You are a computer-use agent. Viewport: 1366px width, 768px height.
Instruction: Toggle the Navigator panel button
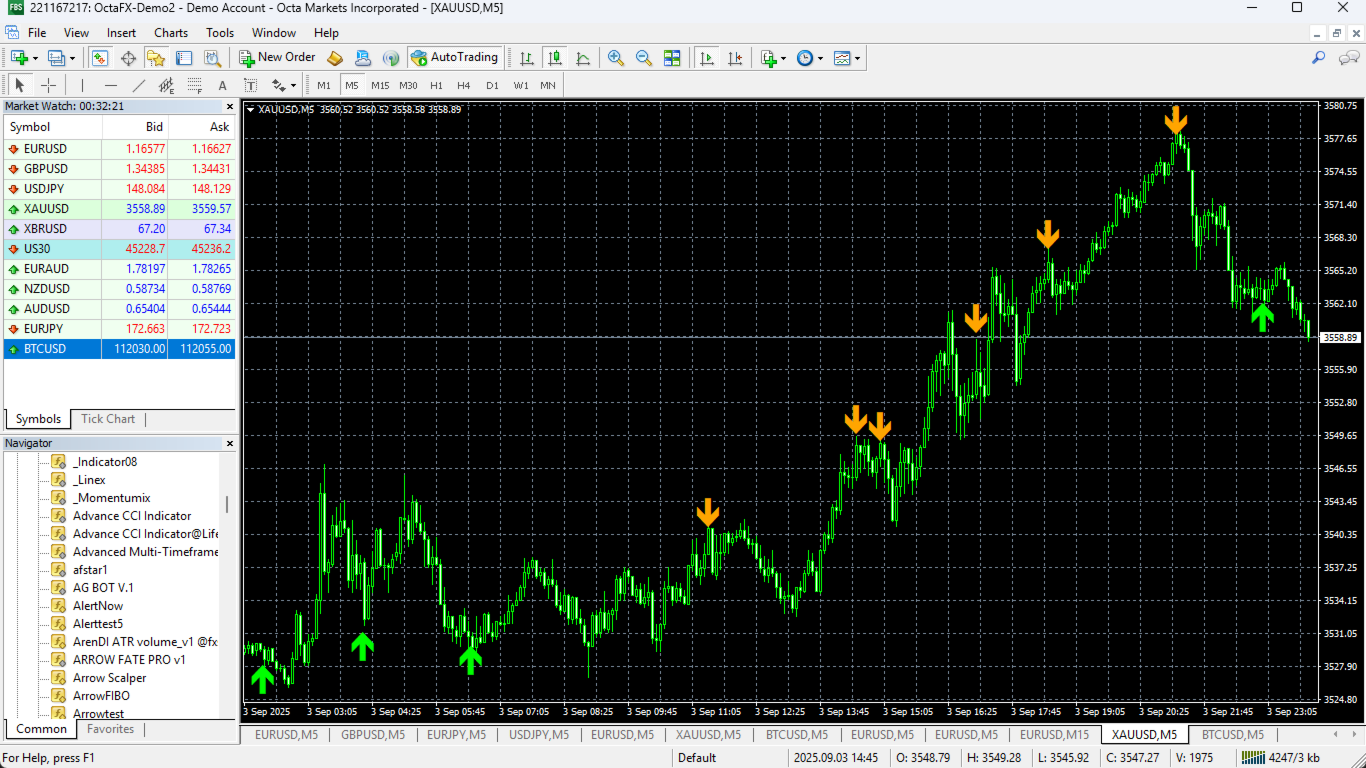pos(156,58)
